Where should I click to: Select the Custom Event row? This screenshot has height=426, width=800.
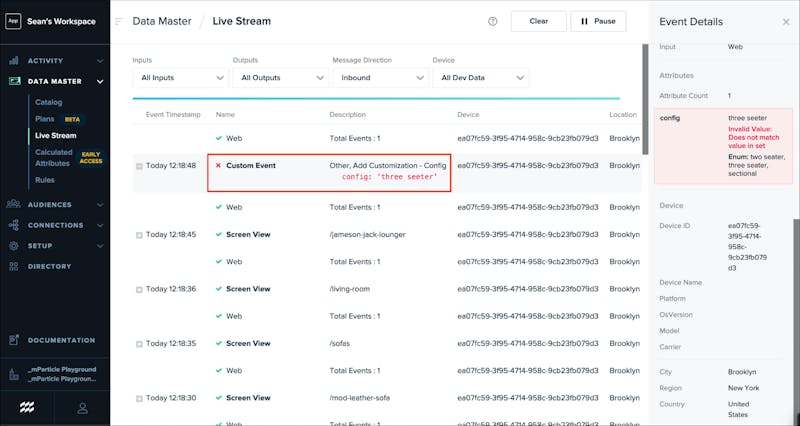[x=387, y=173]
